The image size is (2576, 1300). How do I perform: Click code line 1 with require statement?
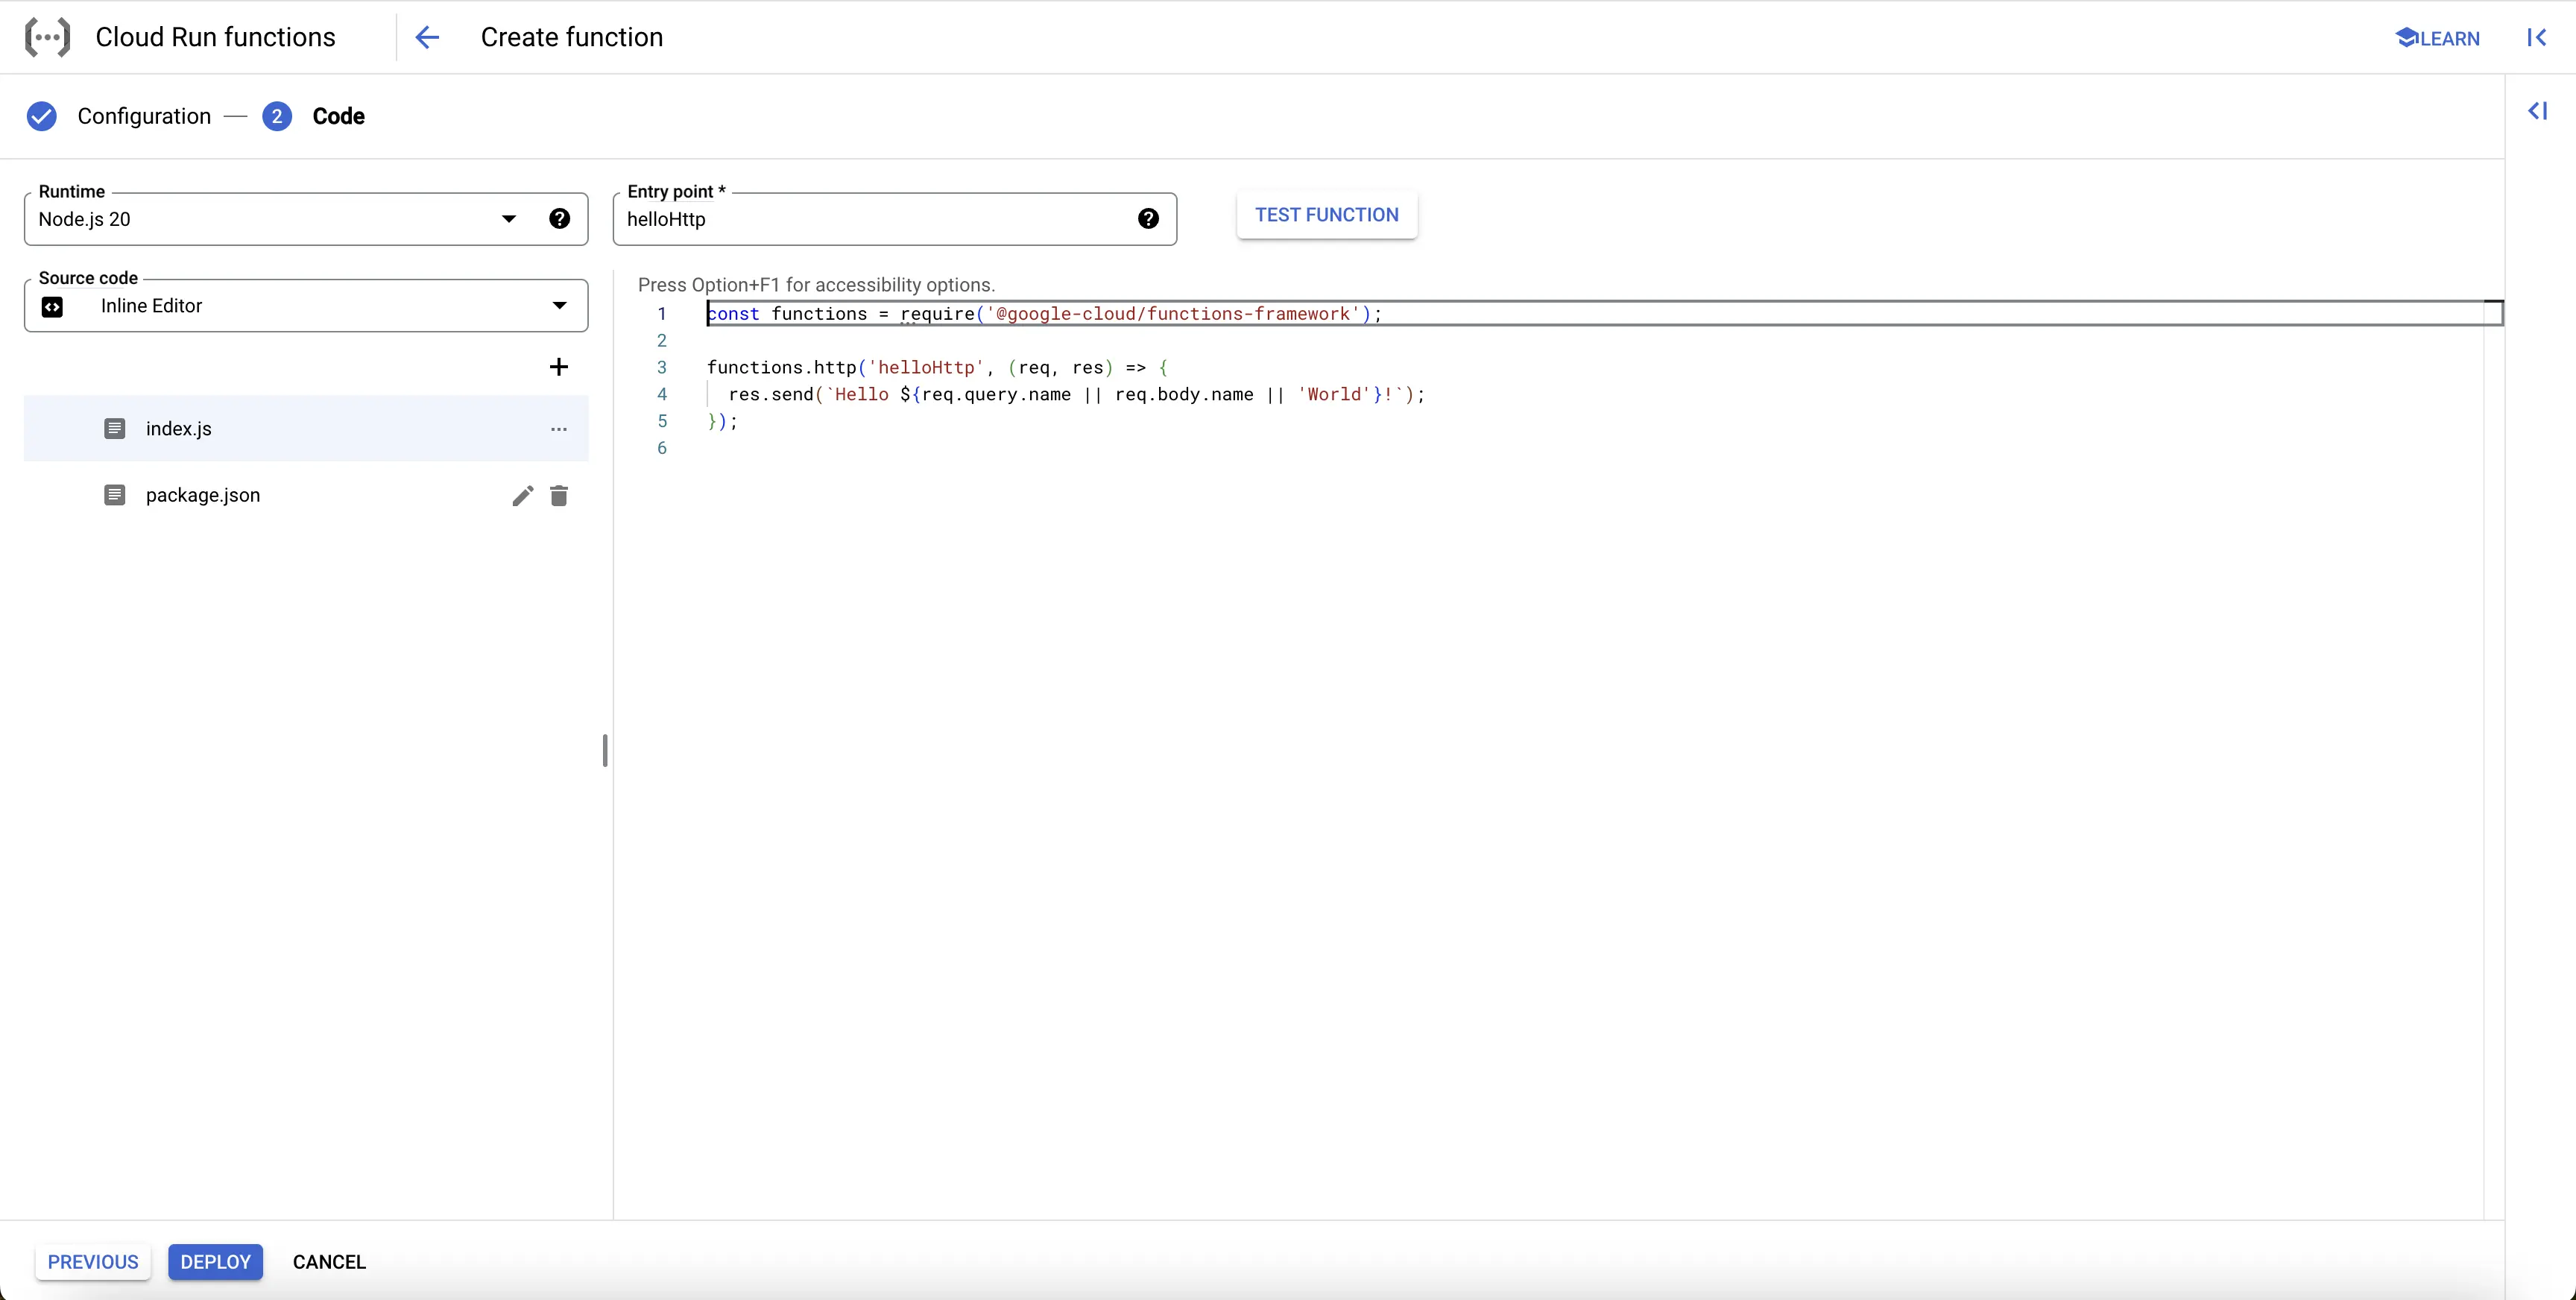point(1044,314)
